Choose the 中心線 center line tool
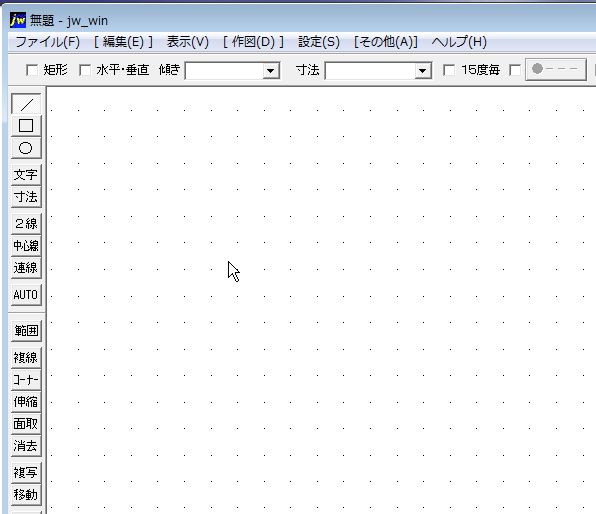The height and width of the screenshot is (514, 596). [26, 246]
